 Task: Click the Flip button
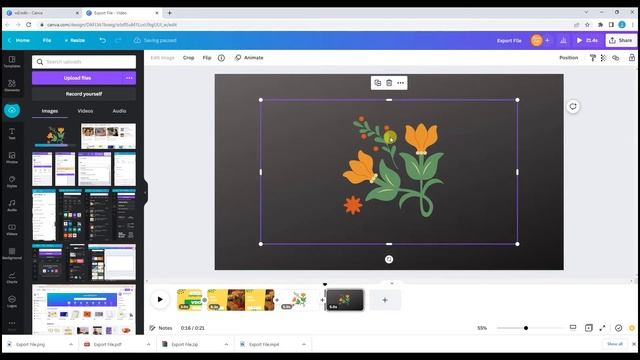[x=207, y=58]
